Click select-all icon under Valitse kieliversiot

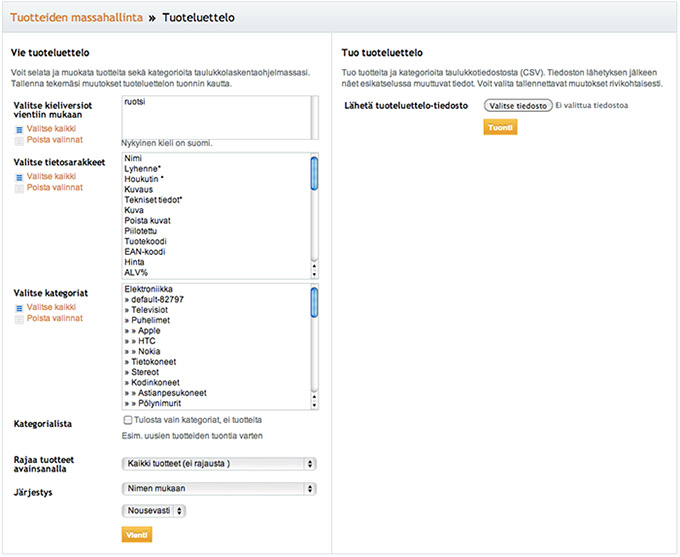click(20, 129)
